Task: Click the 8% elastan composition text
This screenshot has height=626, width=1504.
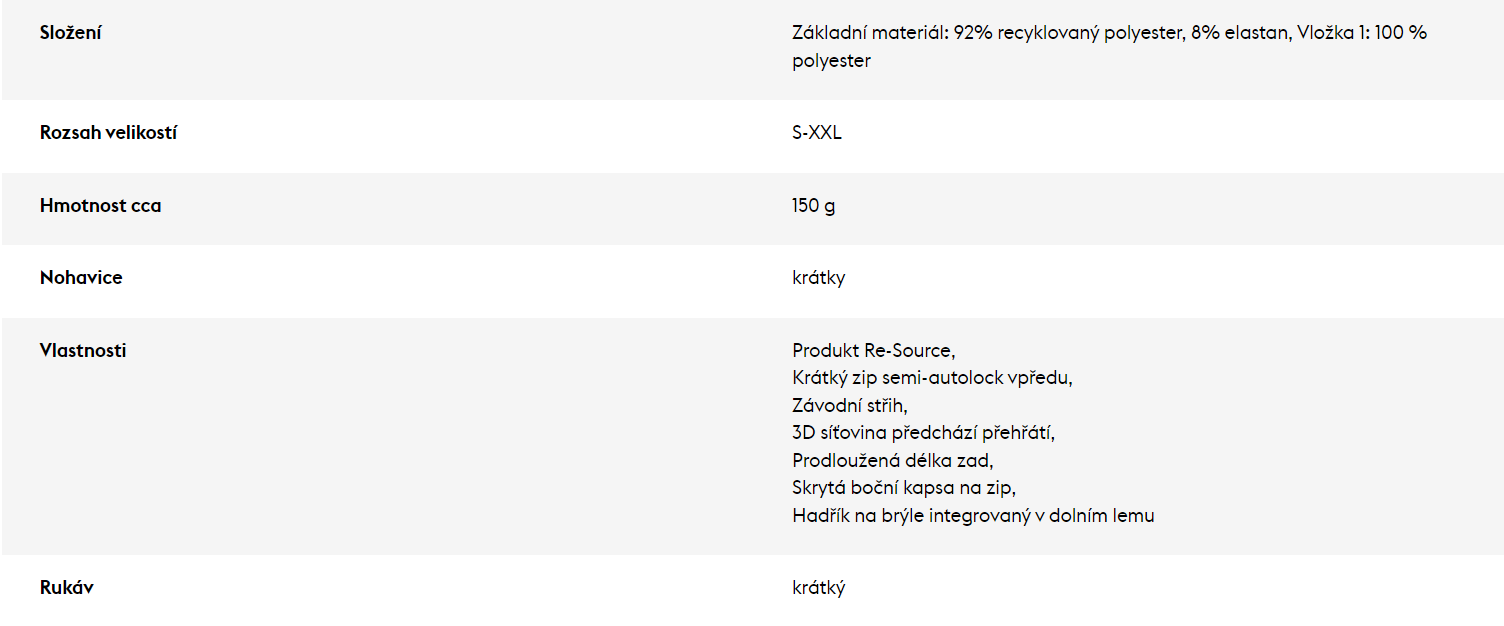Action: pyautogui.click(x=1238, y=33)
